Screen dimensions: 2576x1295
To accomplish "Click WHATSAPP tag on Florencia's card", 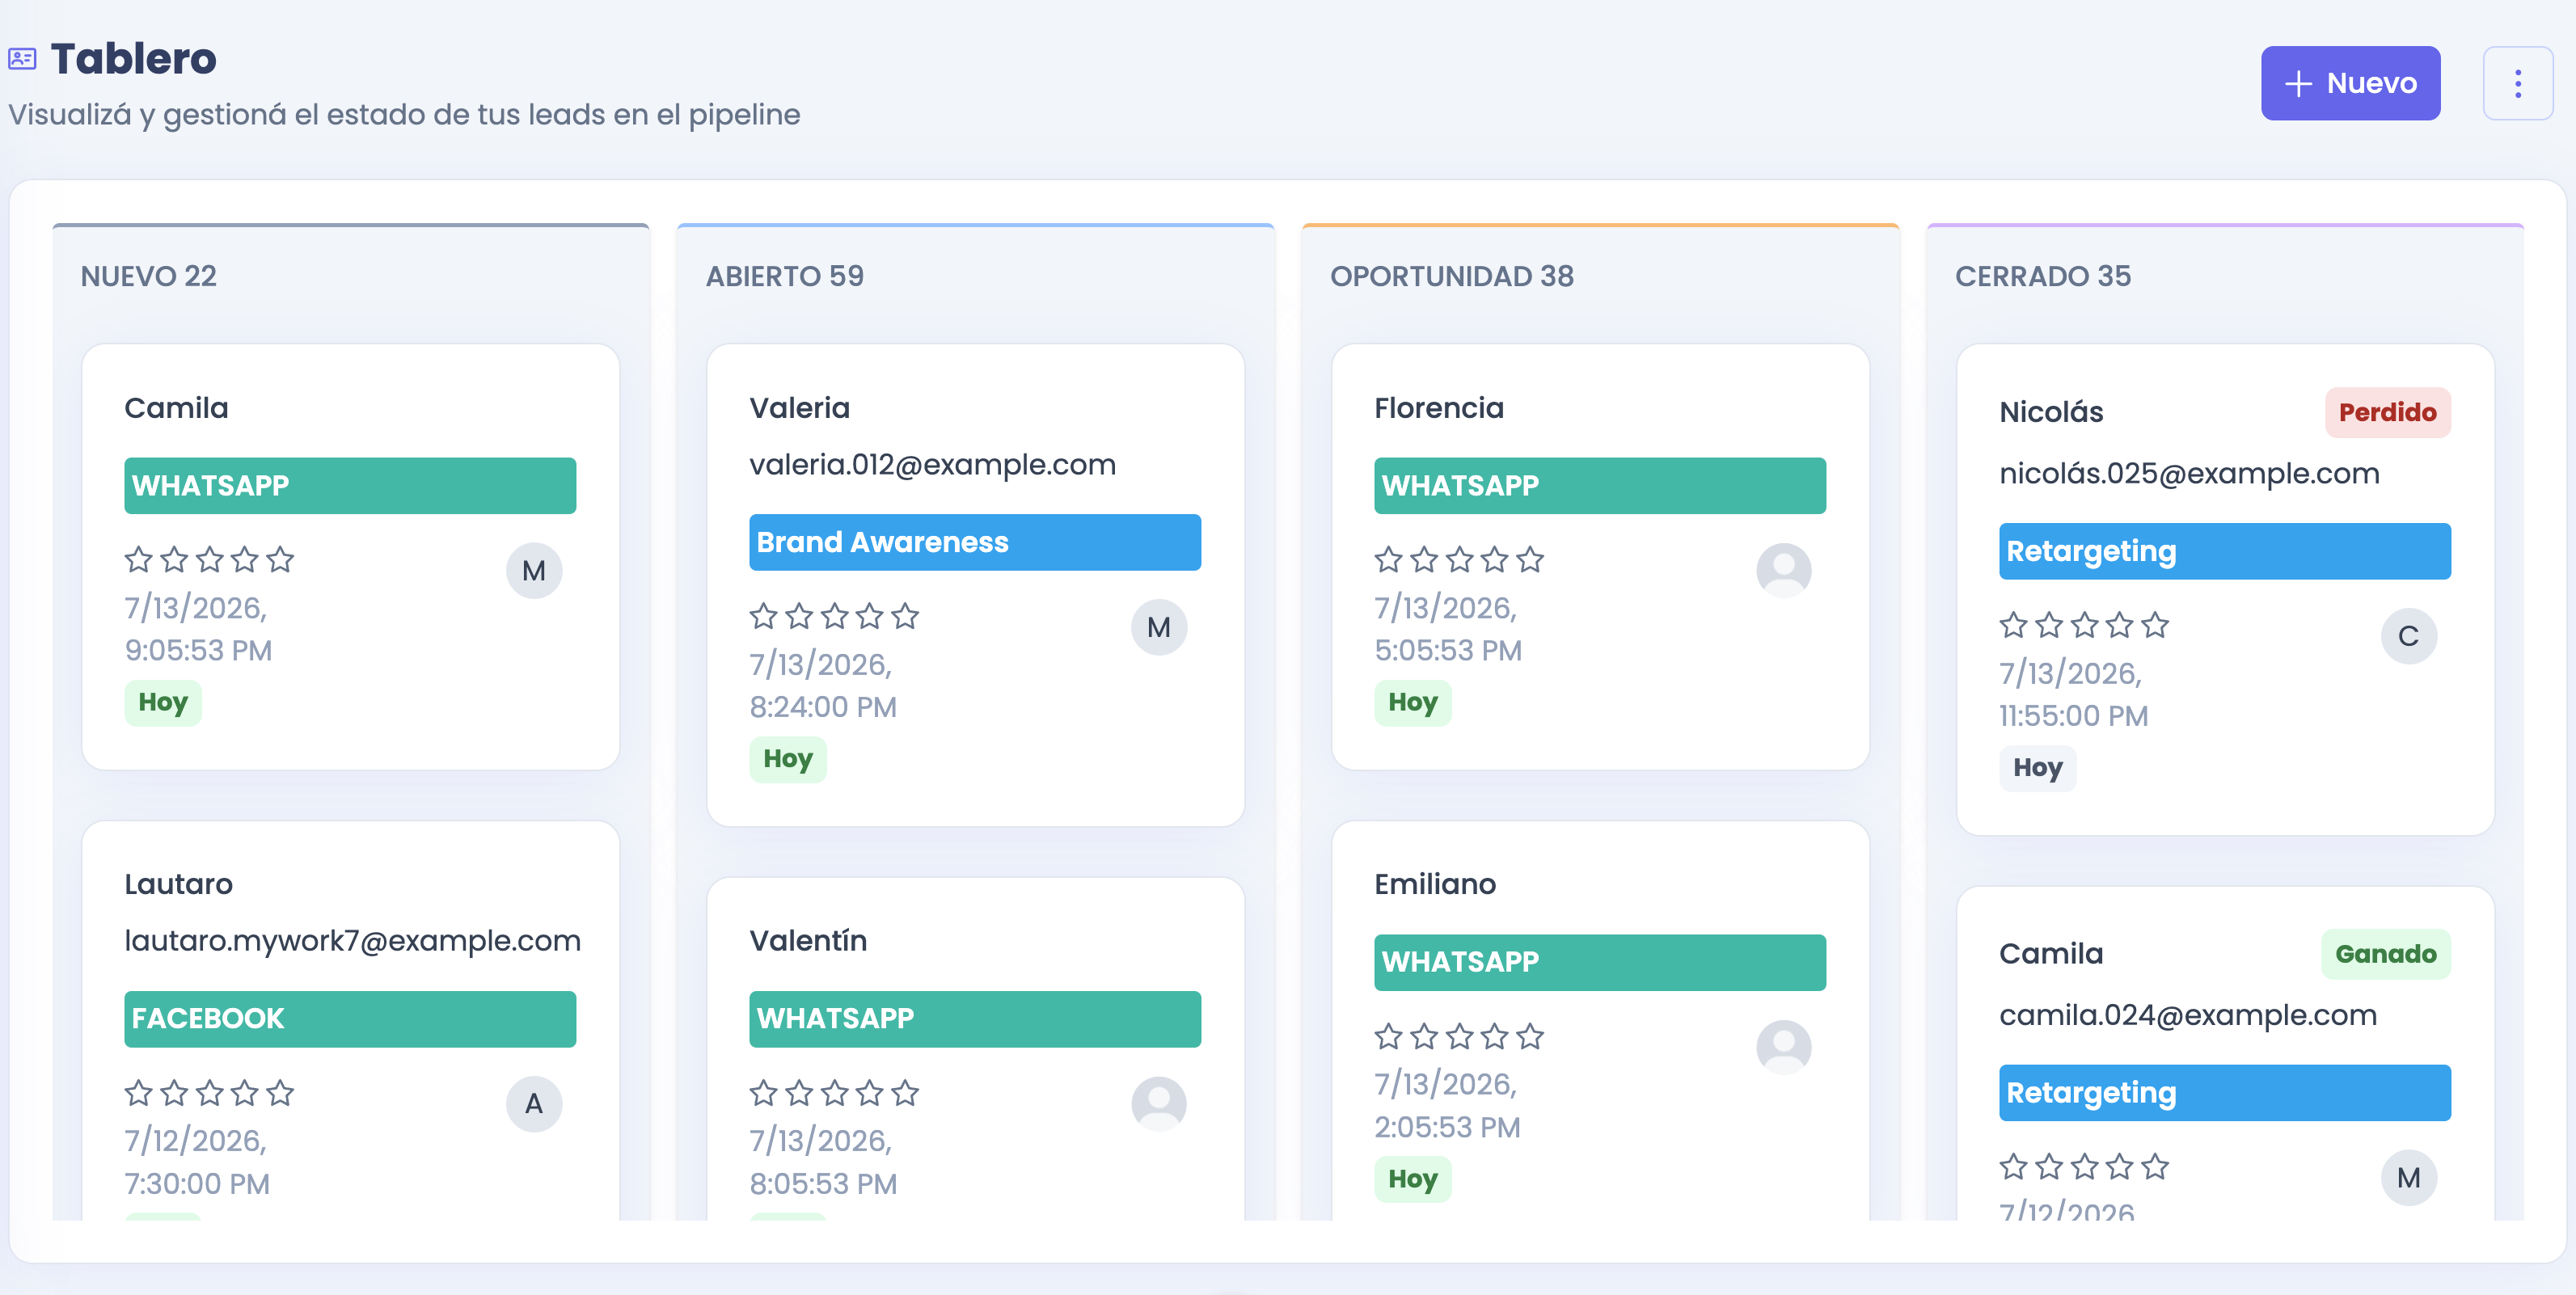I will coord(1600,486).
